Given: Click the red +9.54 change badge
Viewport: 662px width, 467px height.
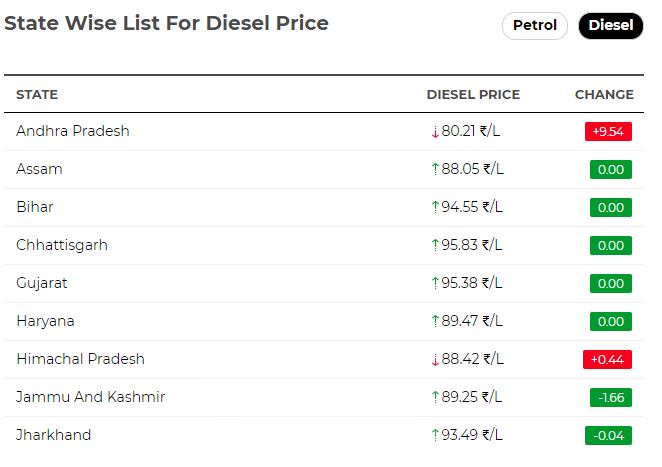Looking at the screenshot, I should point(608,131).
